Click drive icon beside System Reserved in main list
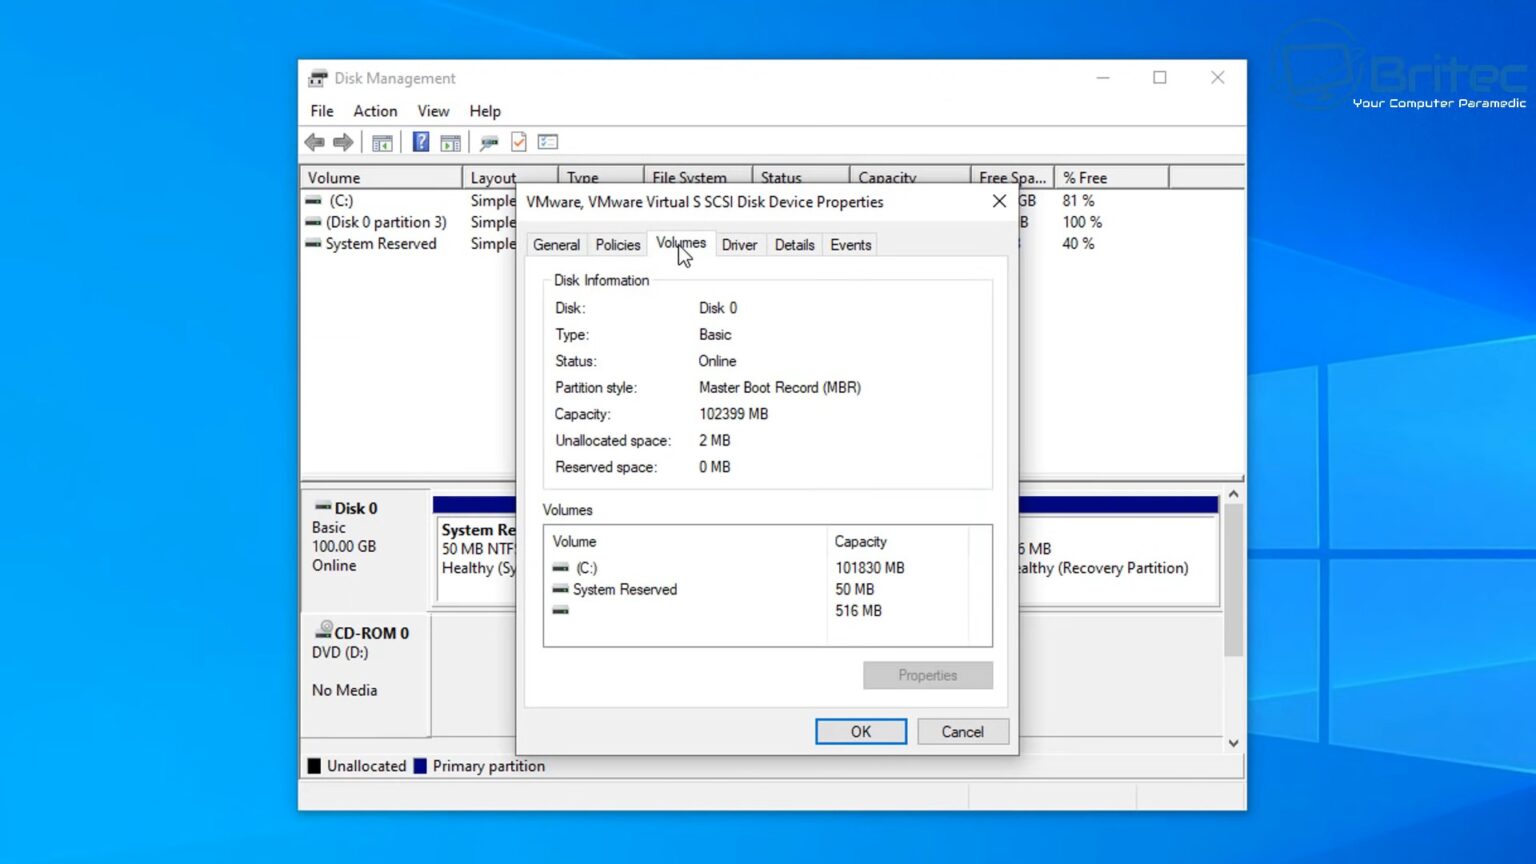The width and height of the screenshot is (1536, 864). pos(314,243)
